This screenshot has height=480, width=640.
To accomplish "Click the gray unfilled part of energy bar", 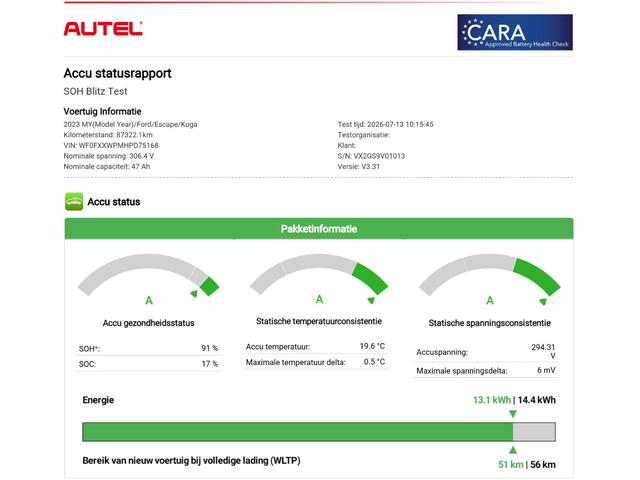I will pos(534,432).
